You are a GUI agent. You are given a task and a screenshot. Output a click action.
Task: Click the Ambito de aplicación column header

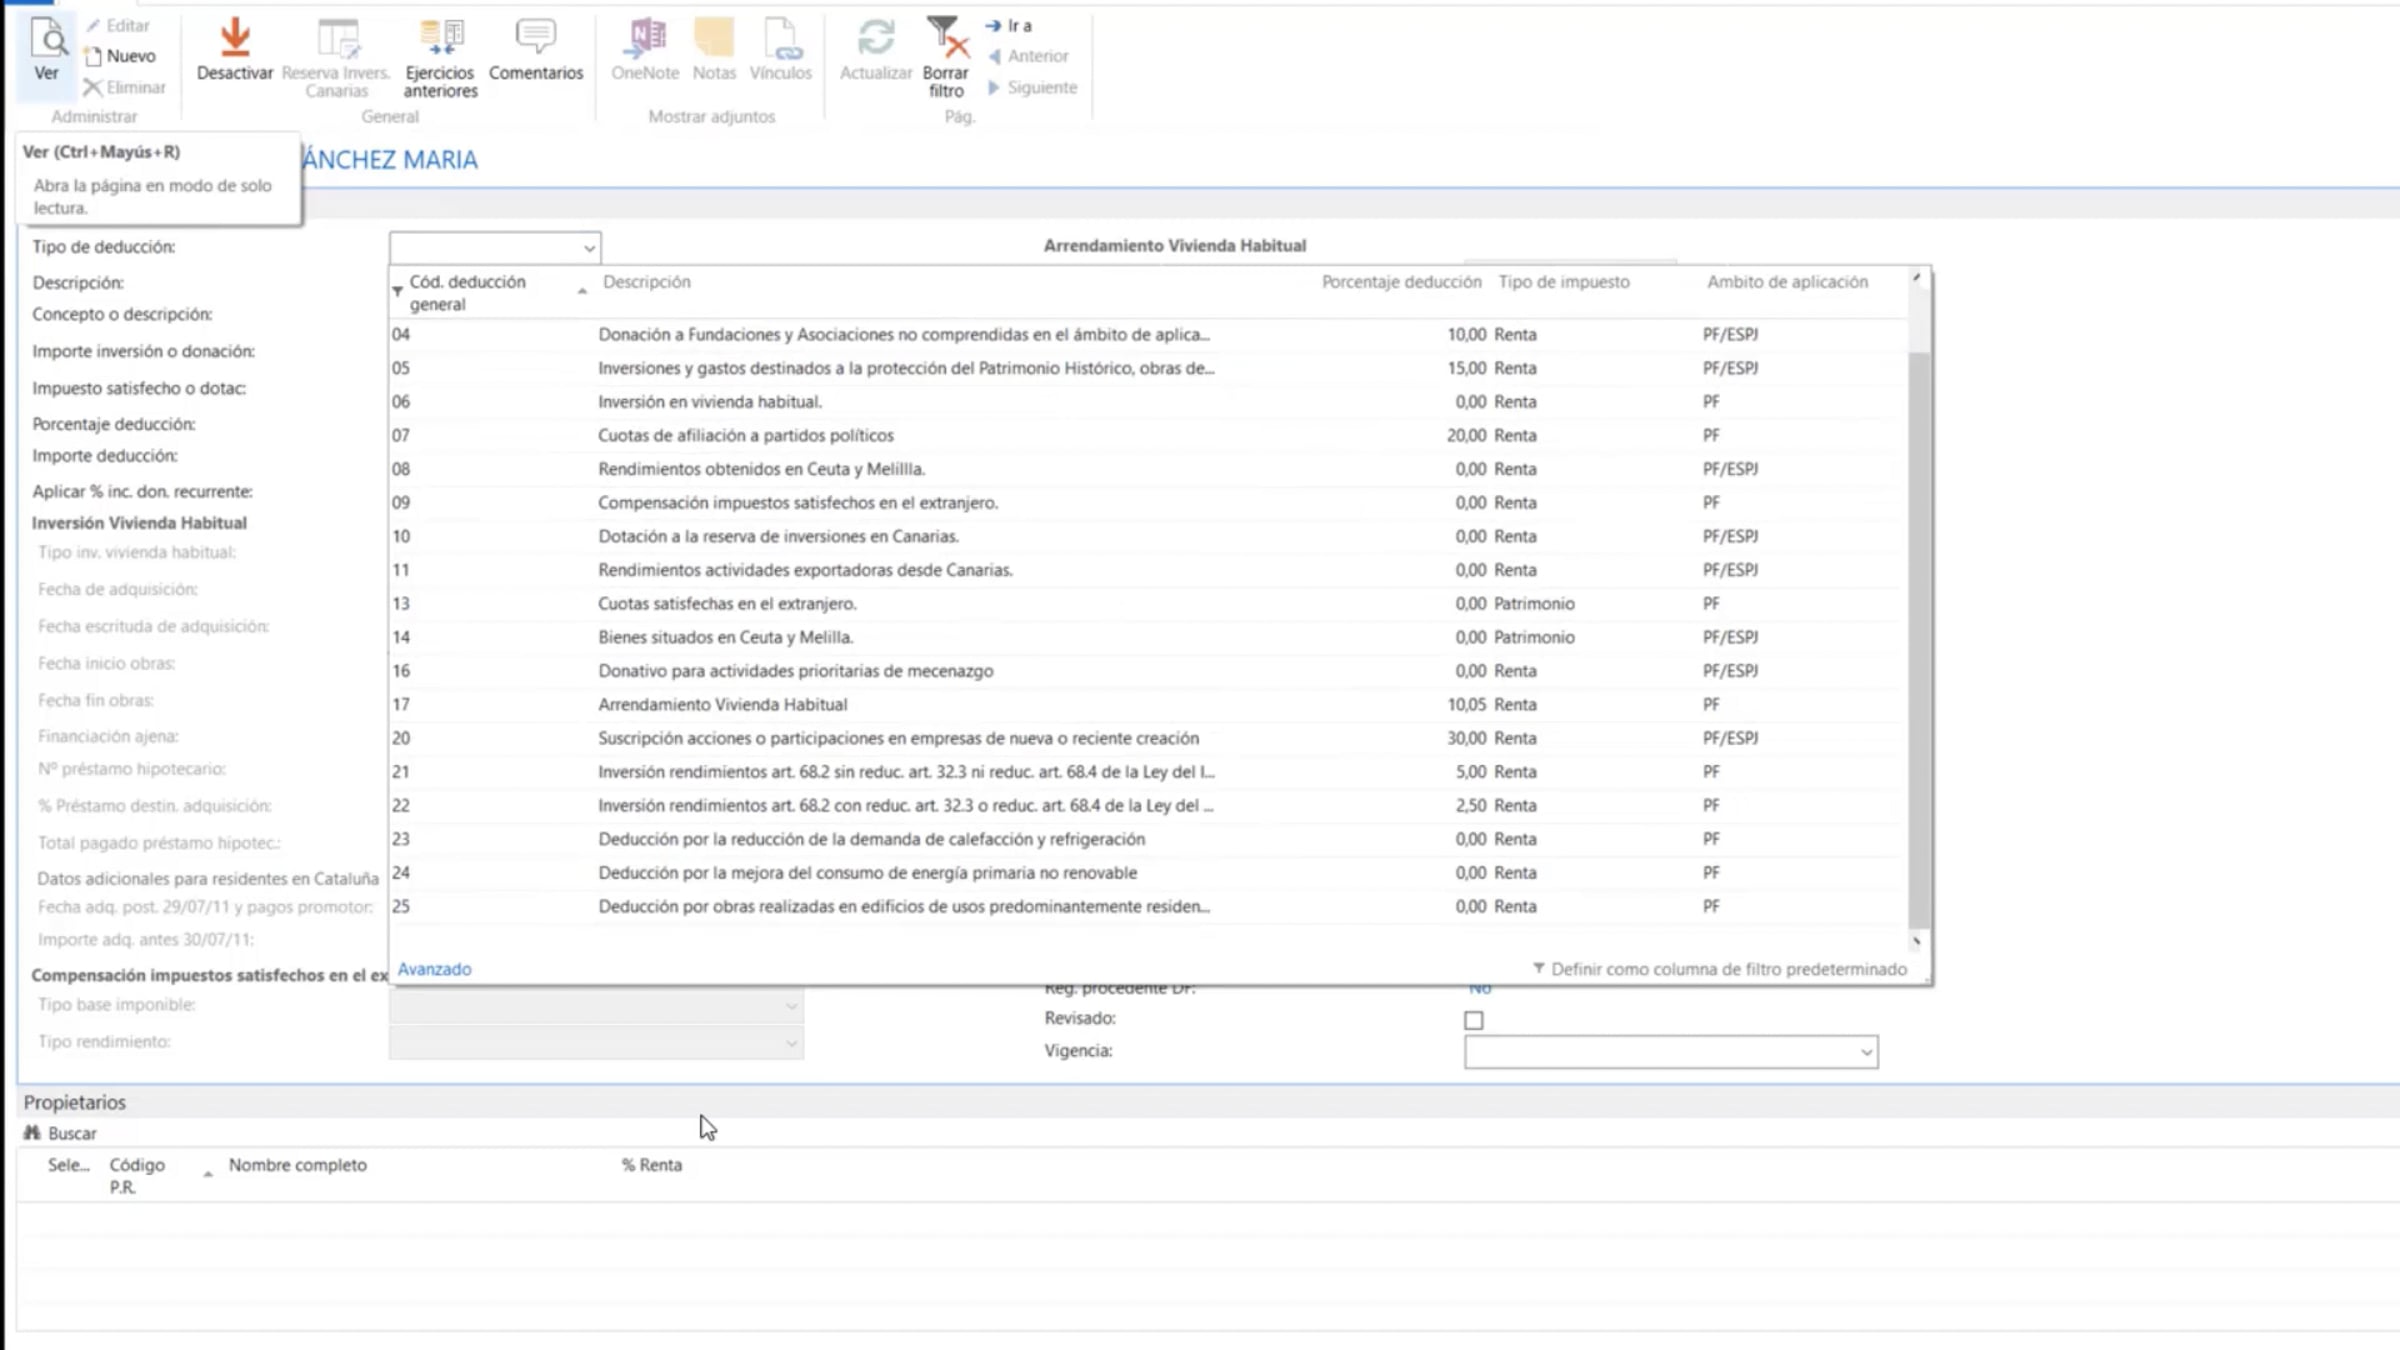click(1787, 282)
